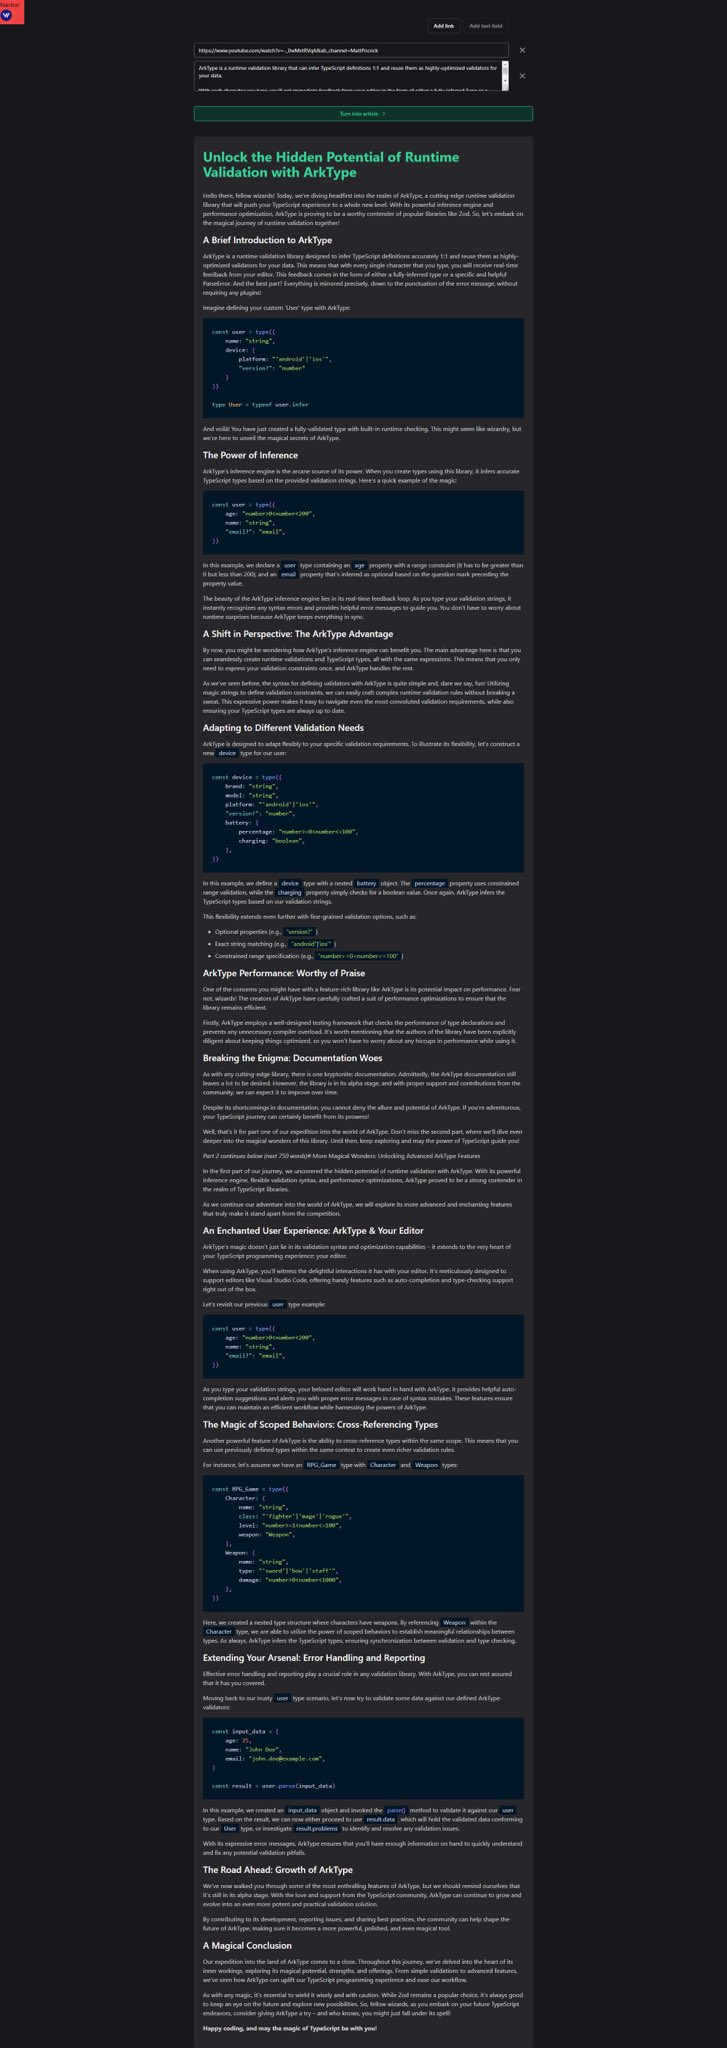727x2048 pixels.
Task: Click the text area scrollbar up arrow
Action: pos(505,64)
